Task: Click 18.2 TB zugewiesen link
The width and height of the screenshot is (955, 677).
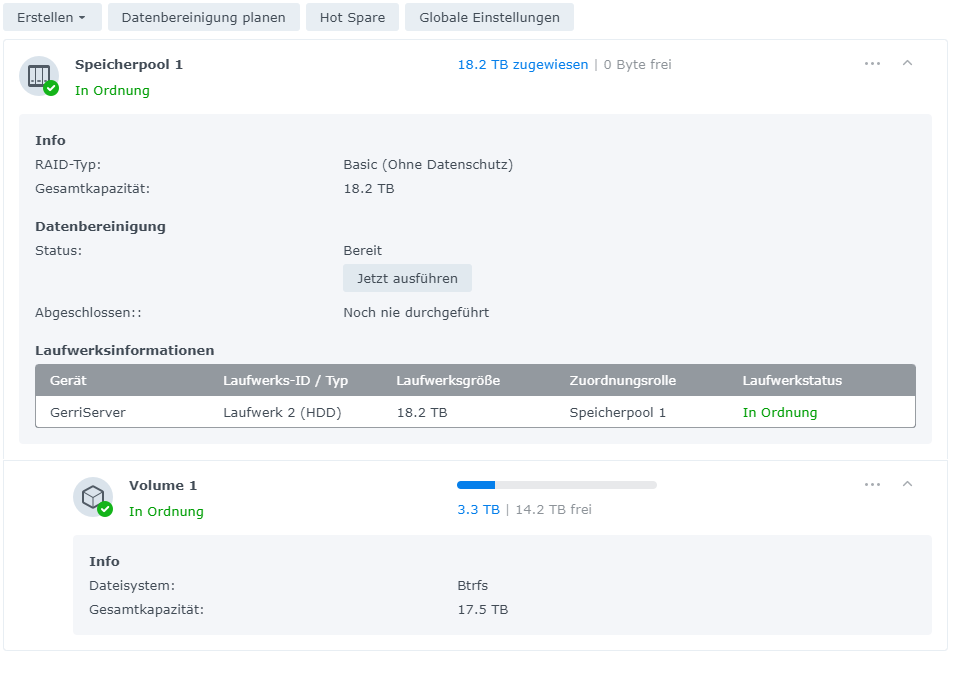Action: coord(523,65)
